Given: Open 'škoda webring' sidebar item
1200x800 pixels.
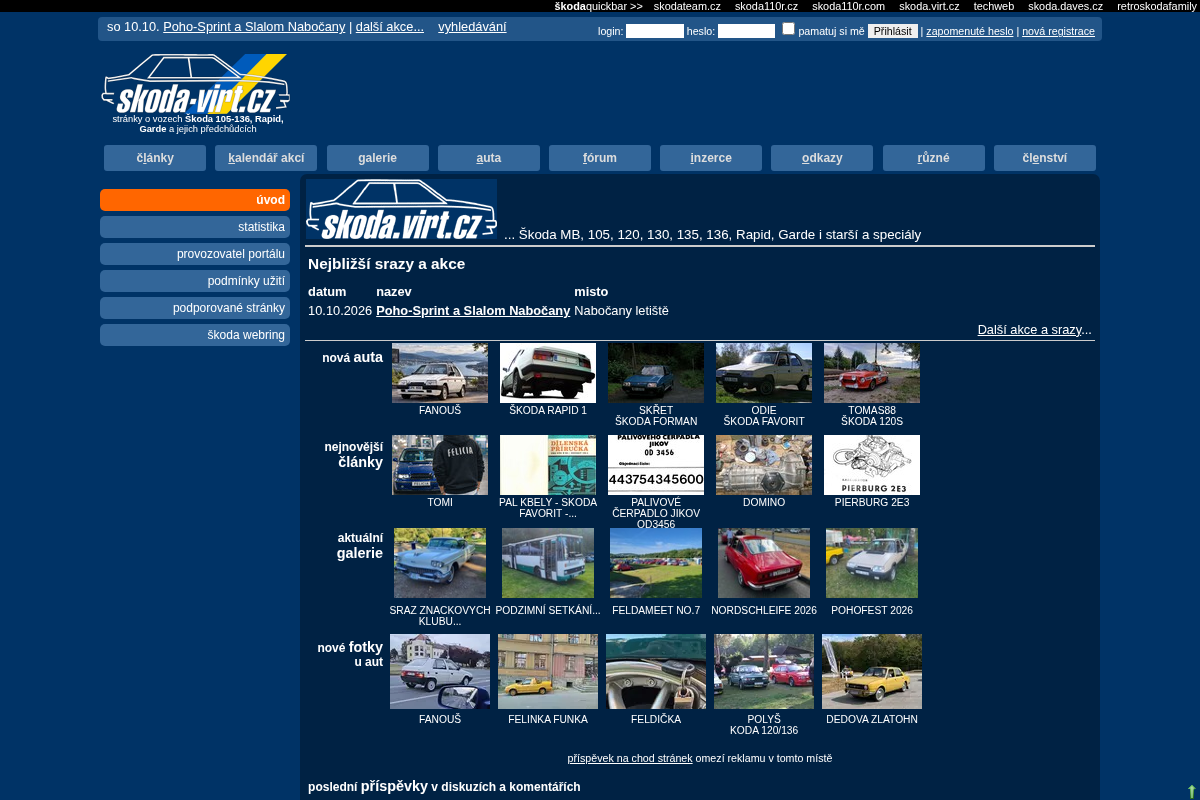Looking at the screenshot, I should pyautogui.click(x=195, y=335).
